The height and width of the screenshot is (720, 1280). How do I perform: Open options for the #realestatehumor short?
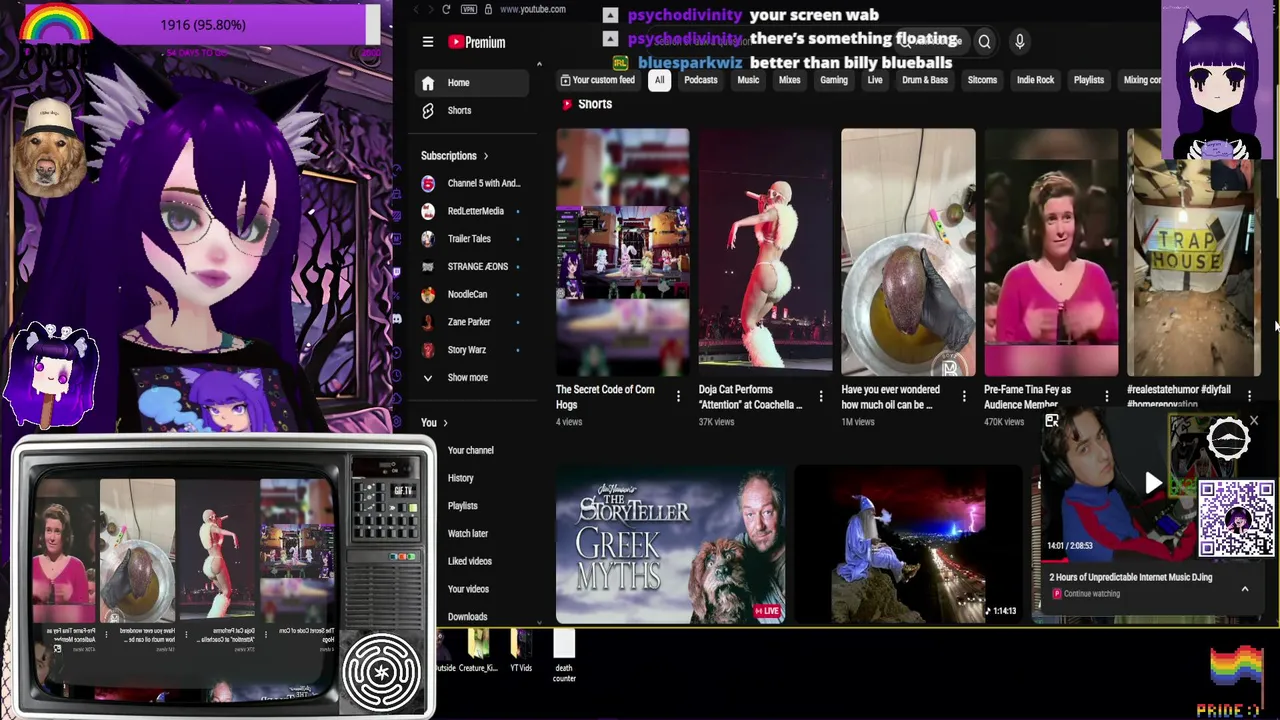click(x=1250, y=397)
